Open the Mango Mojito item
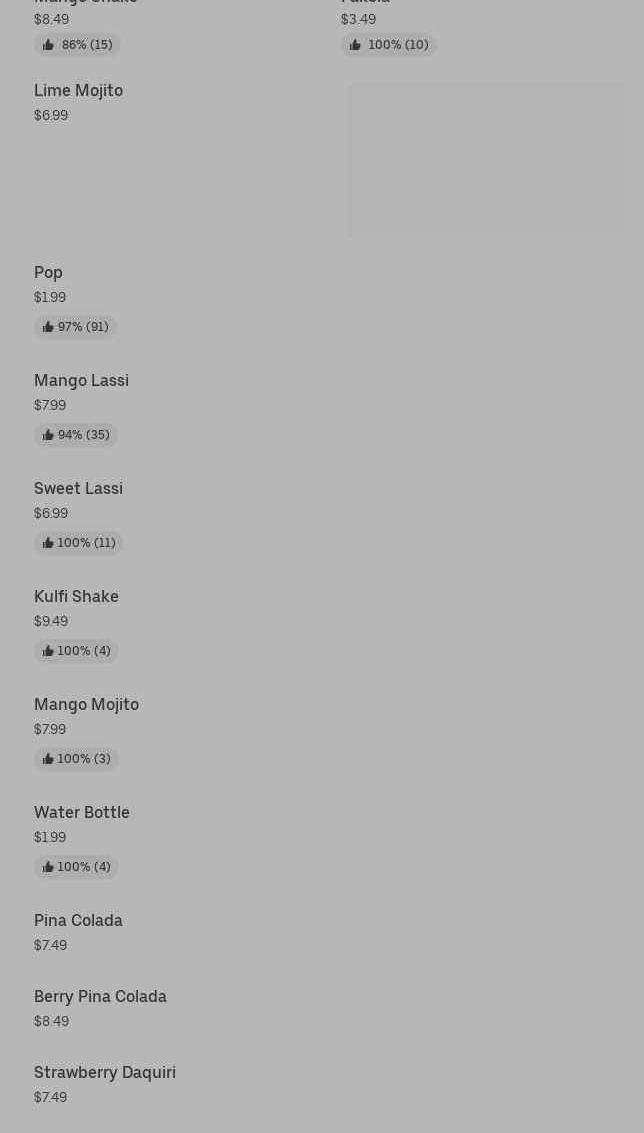644x1133 pixels. pyautogui.click(x=86, y=704)
